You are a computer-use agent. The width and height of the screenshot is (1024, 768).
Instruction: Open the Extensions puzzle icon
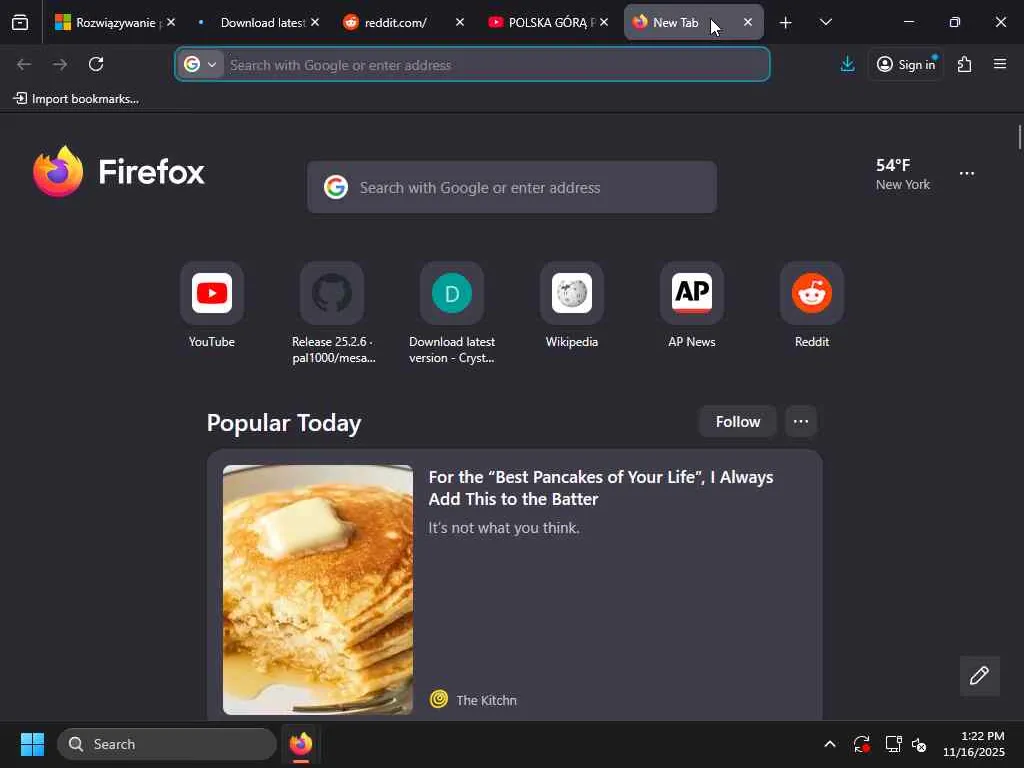click(965, 64)
